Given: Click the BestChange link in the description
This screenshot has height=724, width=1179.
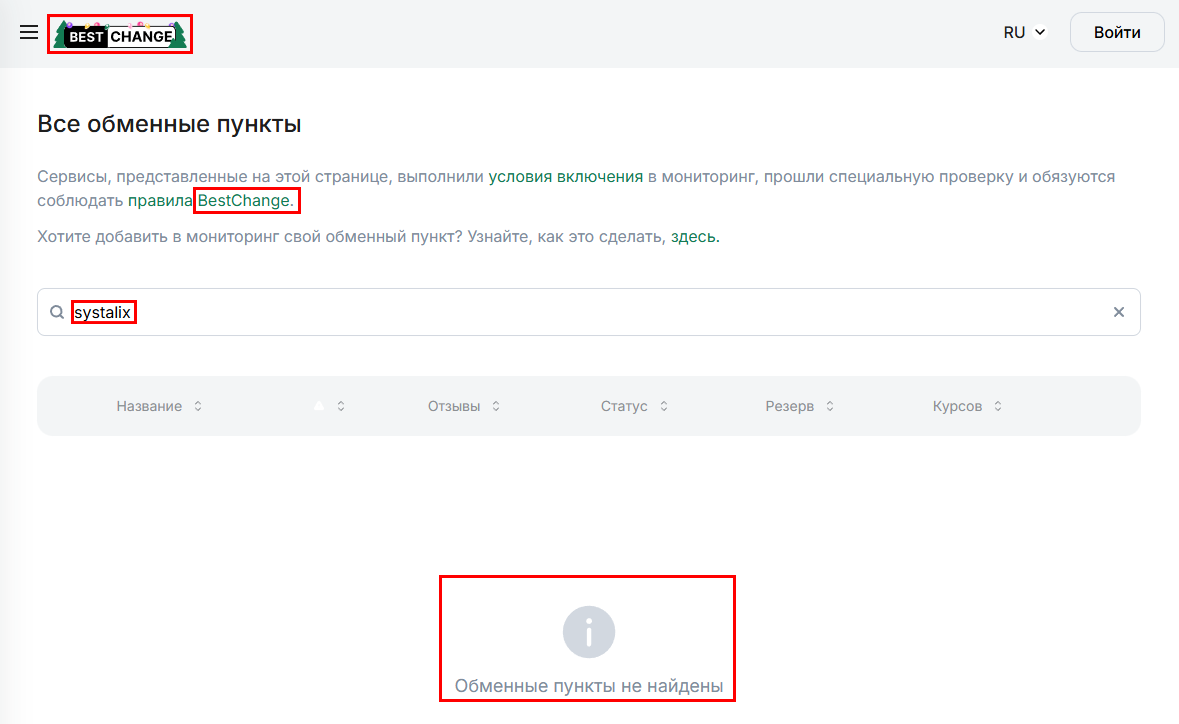Looking at the screenshot, I should tap(246, 200).
